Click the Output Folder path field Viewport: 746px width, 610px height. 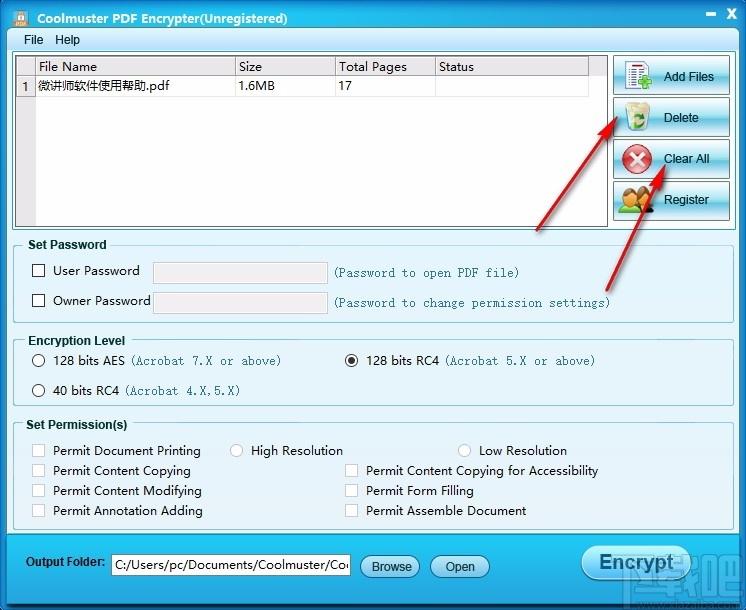coord(231,565)
